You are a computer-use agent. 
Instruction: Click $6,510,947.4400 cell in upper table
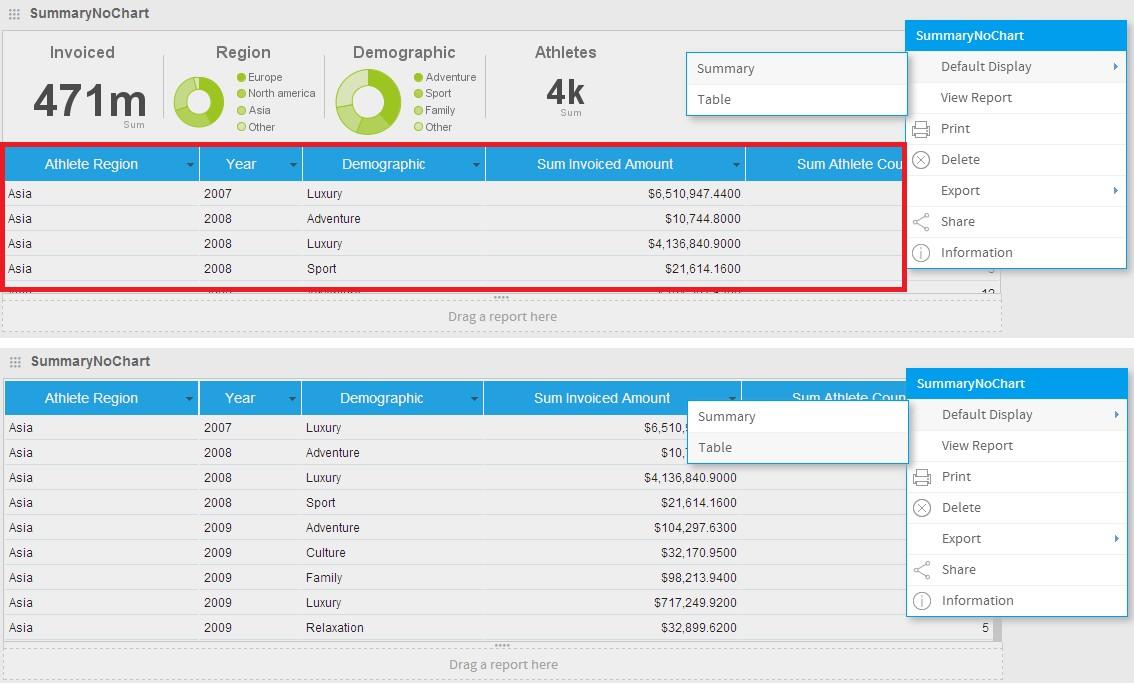(694, 194)
